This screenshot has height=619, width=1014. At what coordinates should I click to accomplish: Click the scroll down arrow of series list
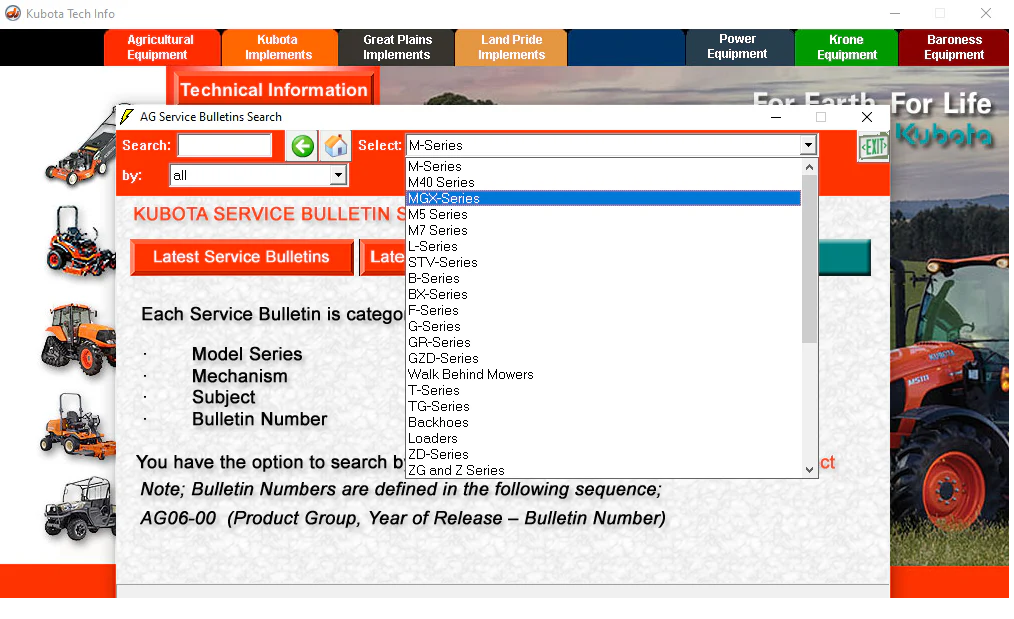[x=810, y=470]
